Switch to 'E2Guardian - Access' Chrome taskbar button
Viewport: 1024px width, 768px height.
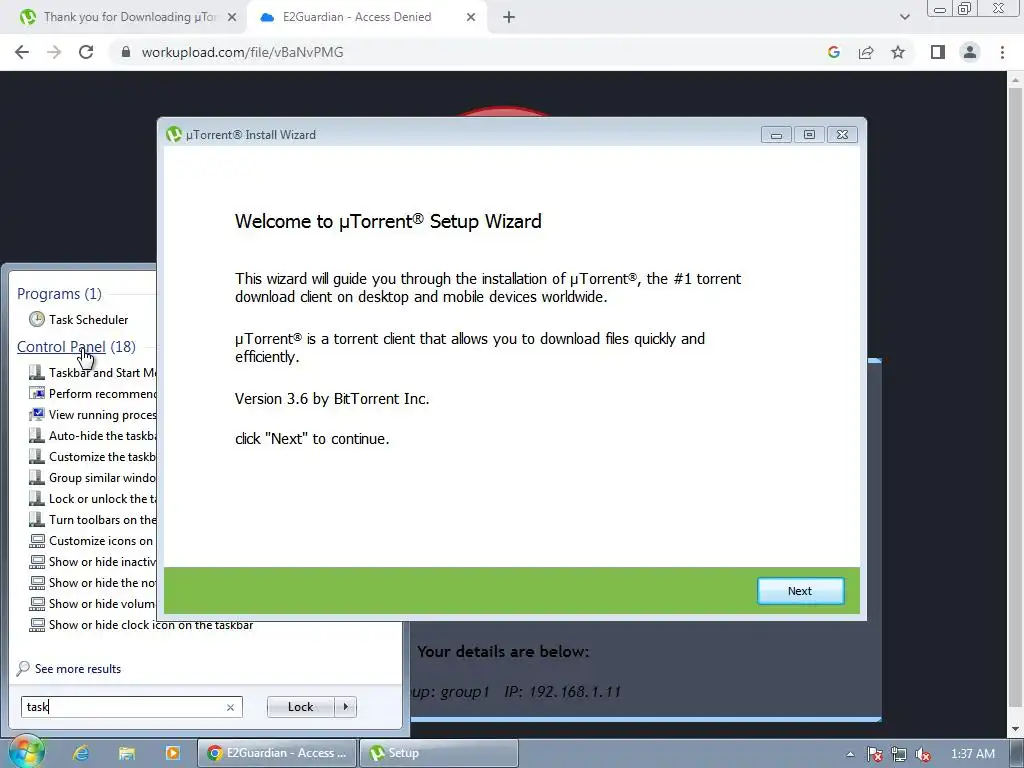(277, 753)
